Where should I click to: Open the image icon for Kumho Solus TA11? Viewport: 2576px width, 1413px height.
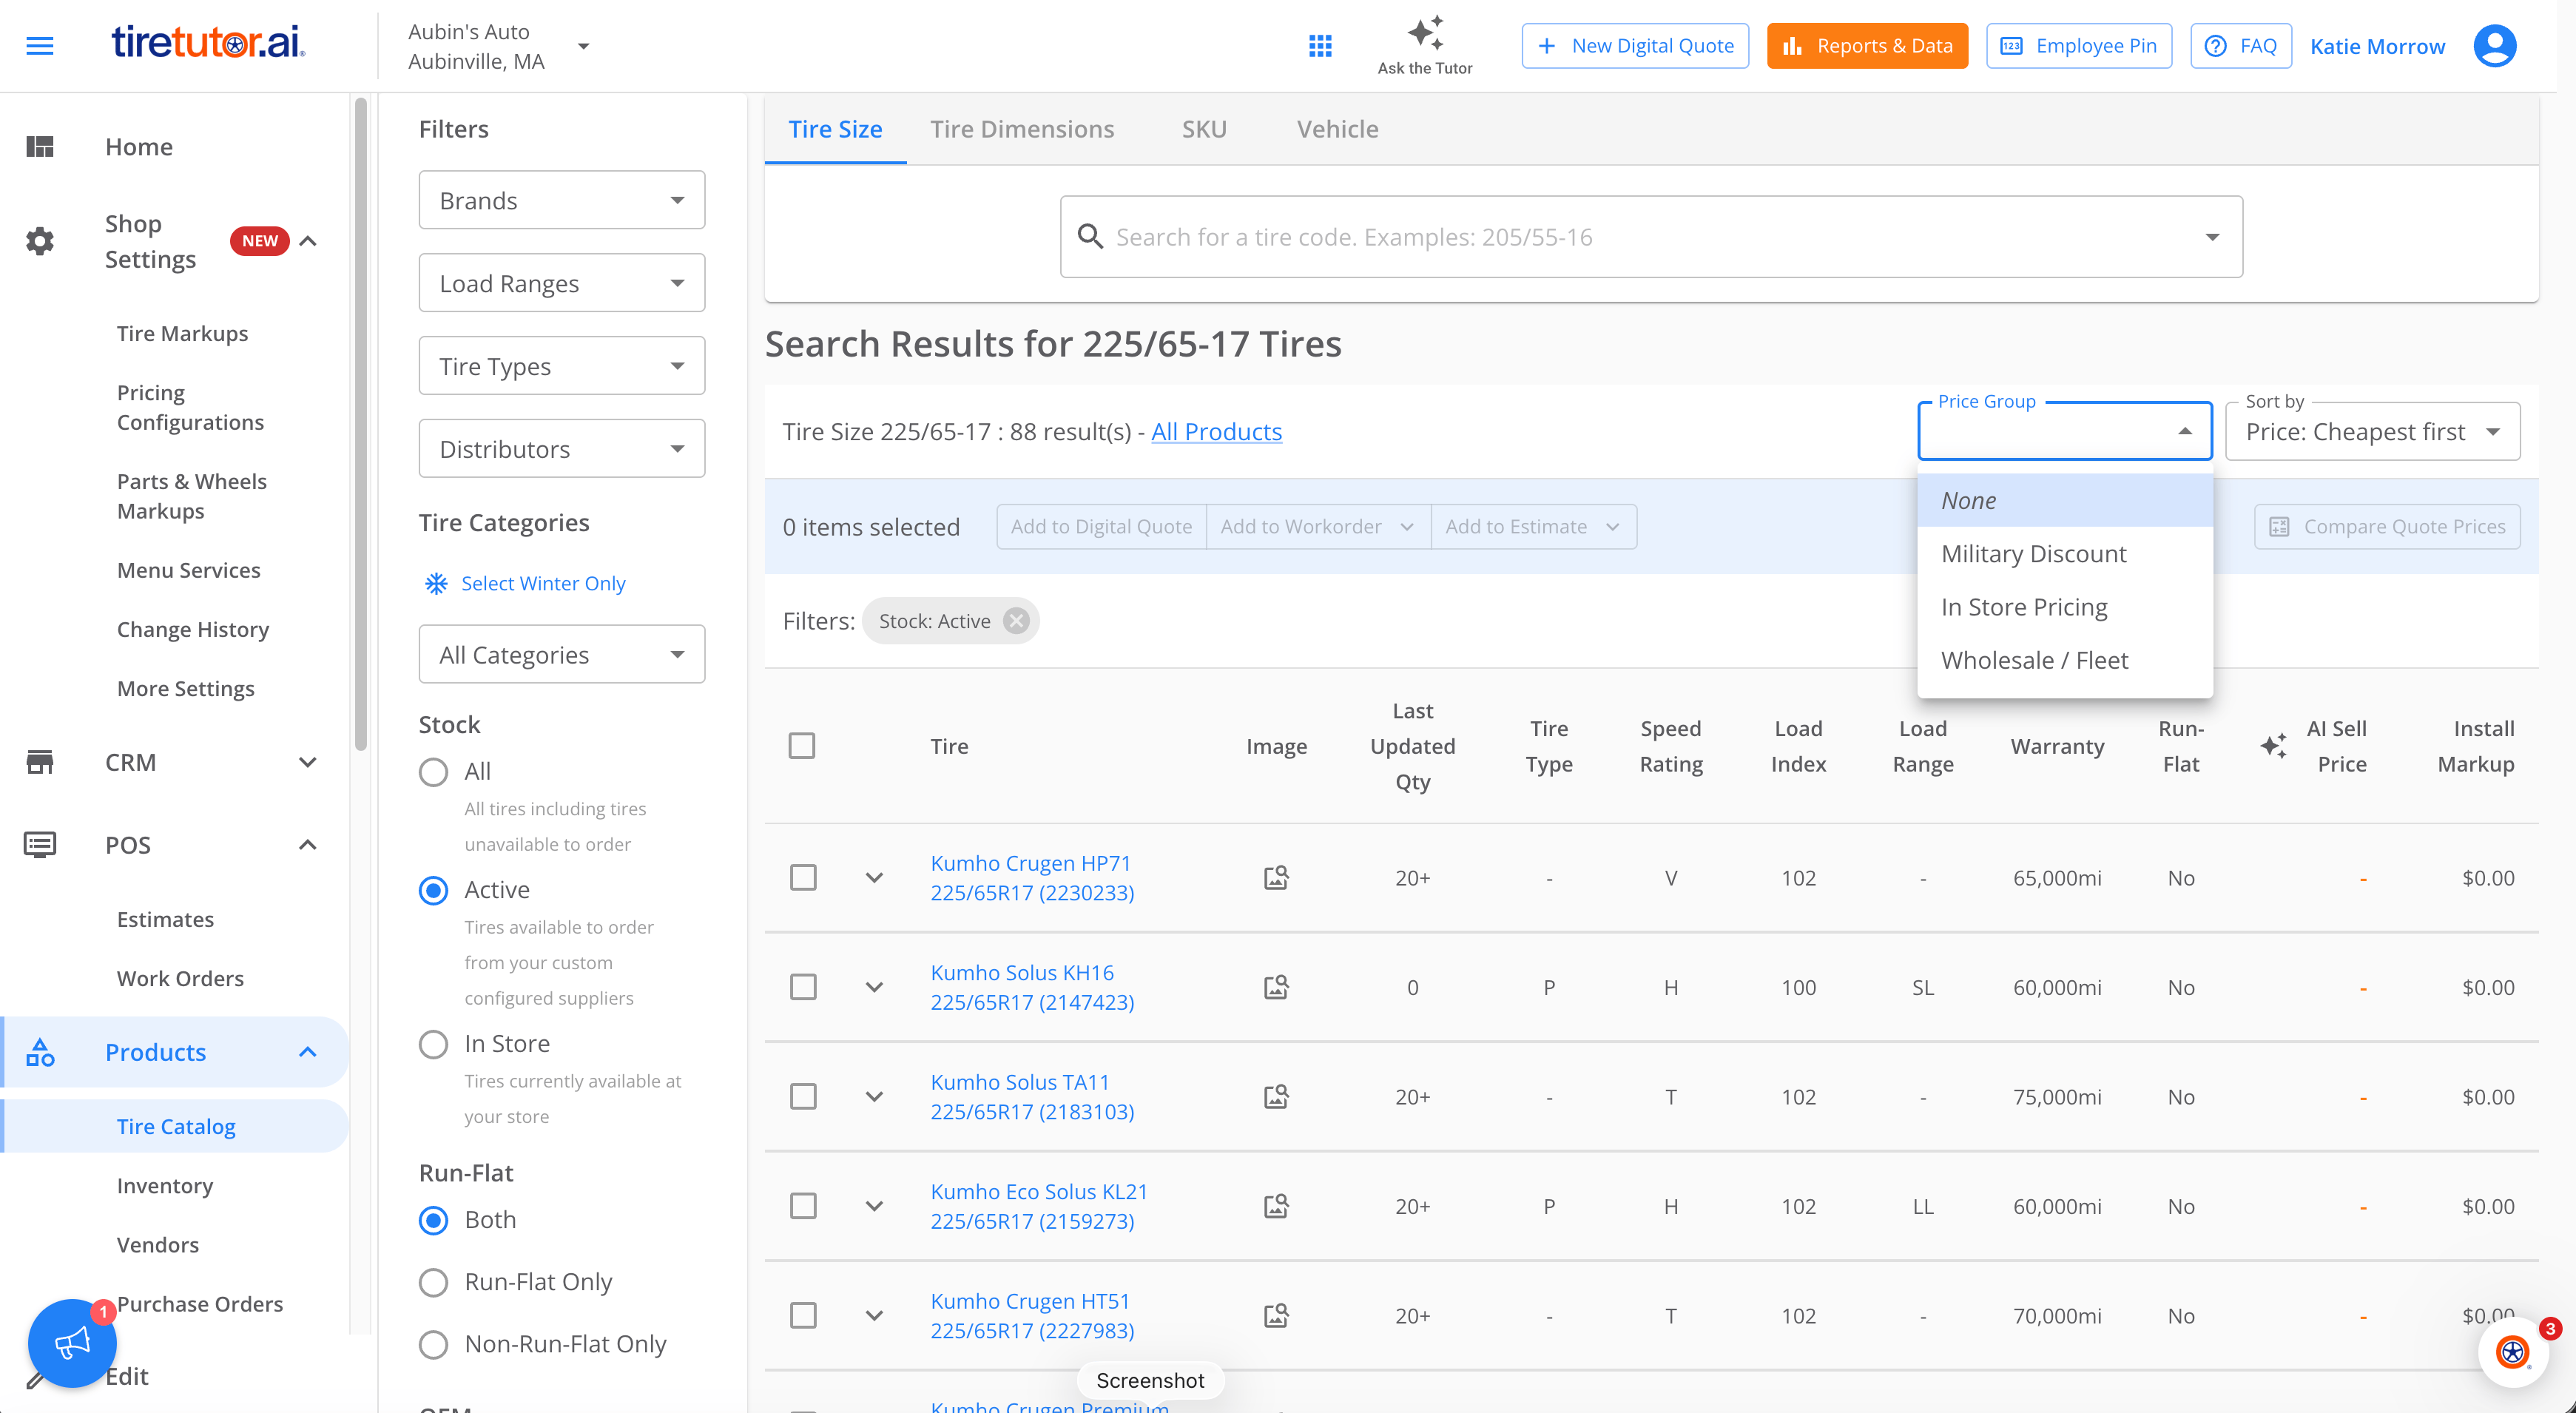1276,1097
